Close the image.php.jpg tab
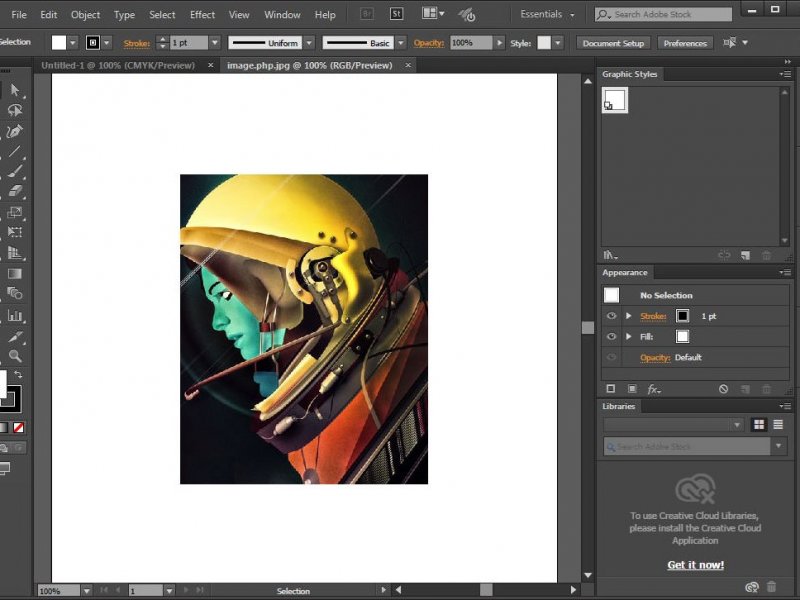 [x=408, y=65]
